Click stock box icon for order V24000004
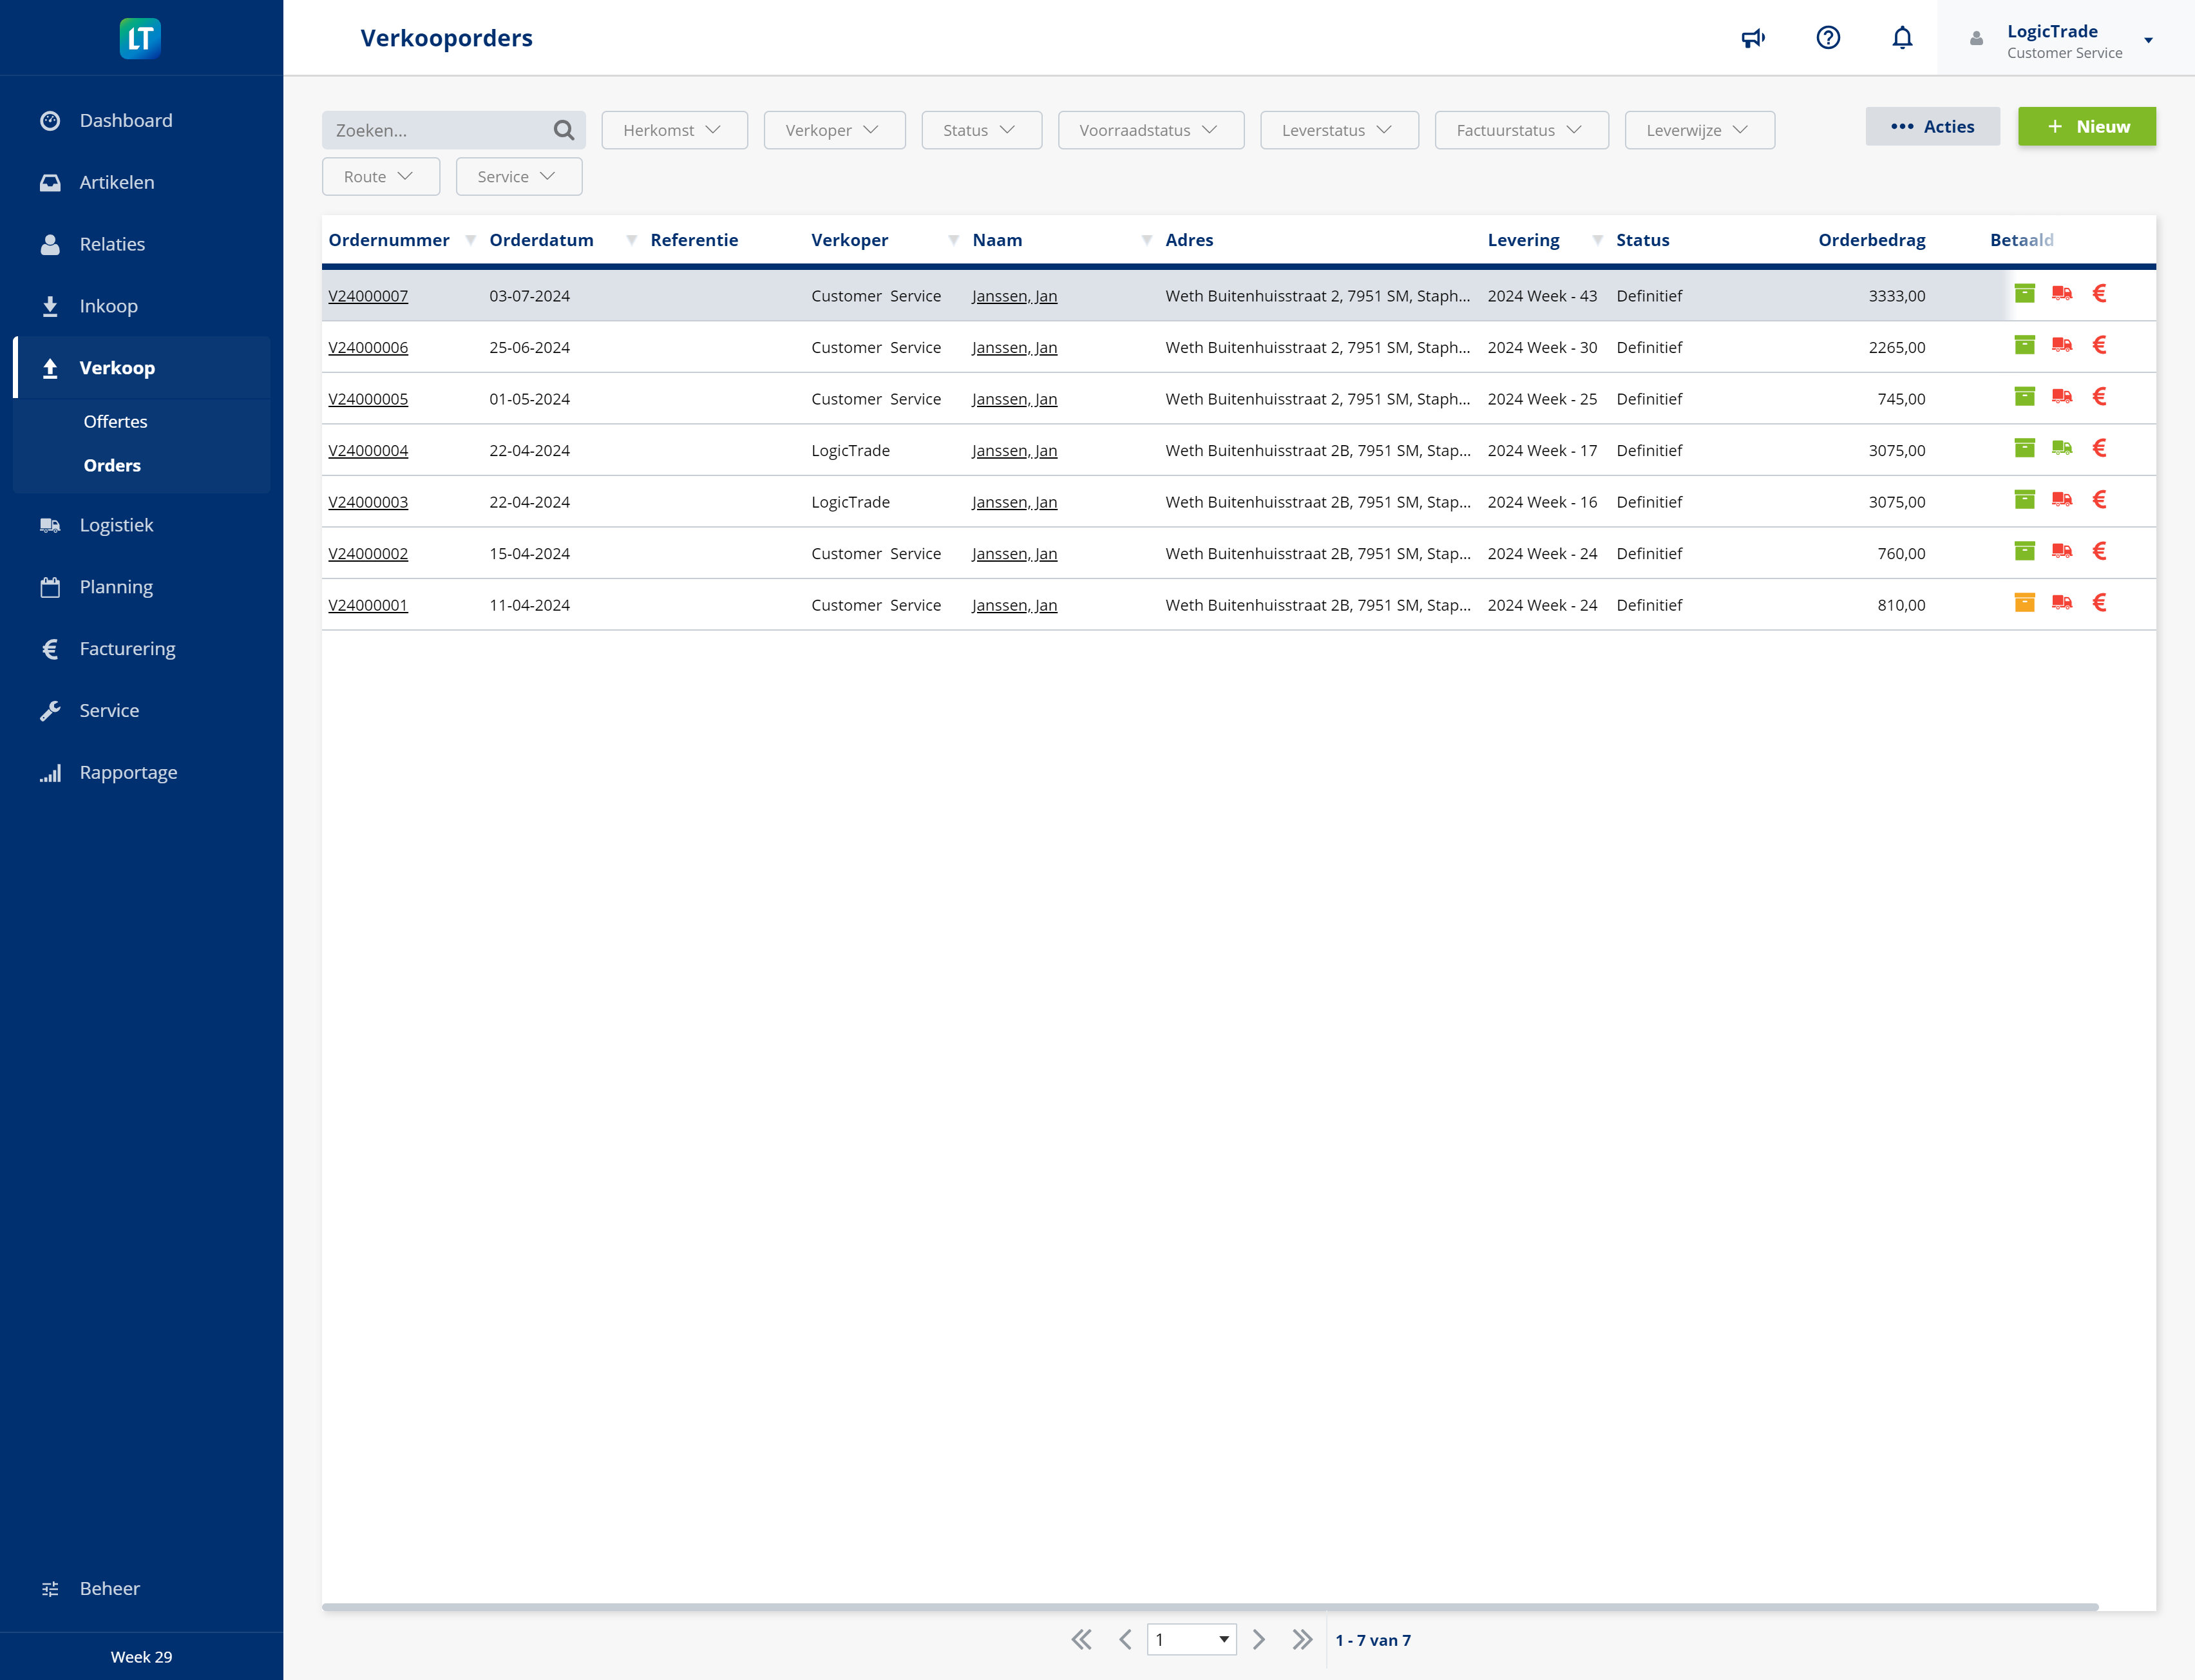The width and height of the screenshot is (2195, 1680). (2025, 448)
